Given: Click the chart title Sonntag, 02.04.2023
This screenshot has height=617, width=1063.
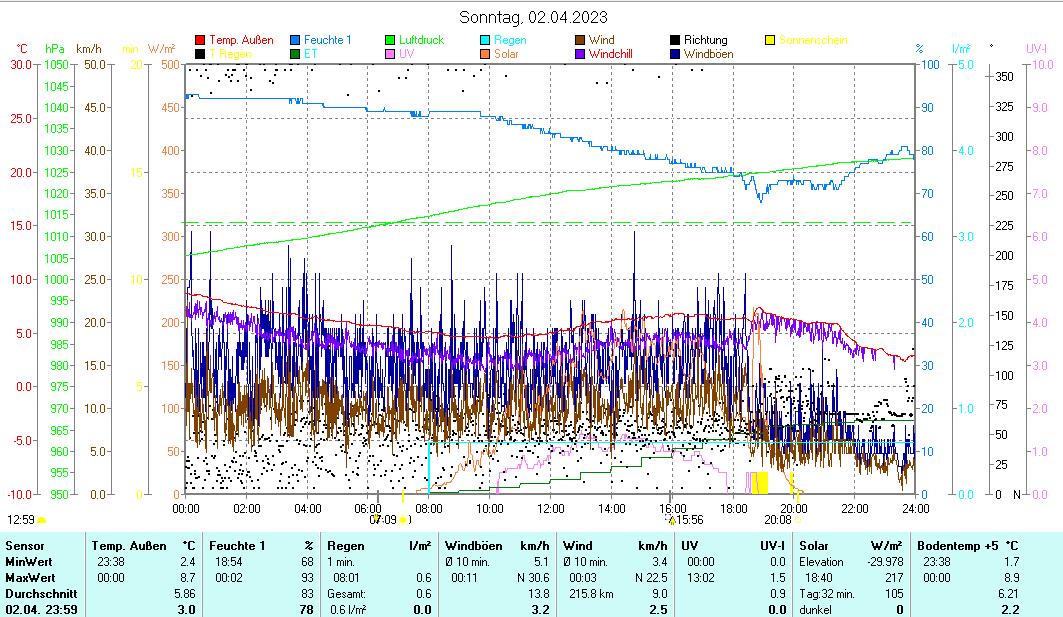Looking at the screenshot, I should (532, 17).
